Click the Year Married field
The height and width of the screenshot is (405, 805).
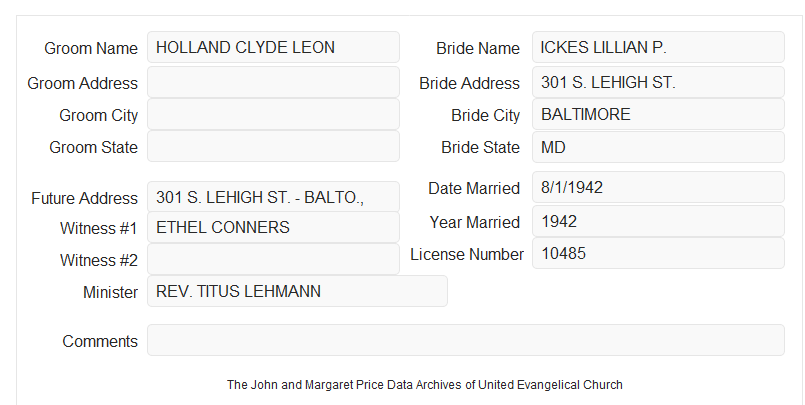(x=658, y=221)
